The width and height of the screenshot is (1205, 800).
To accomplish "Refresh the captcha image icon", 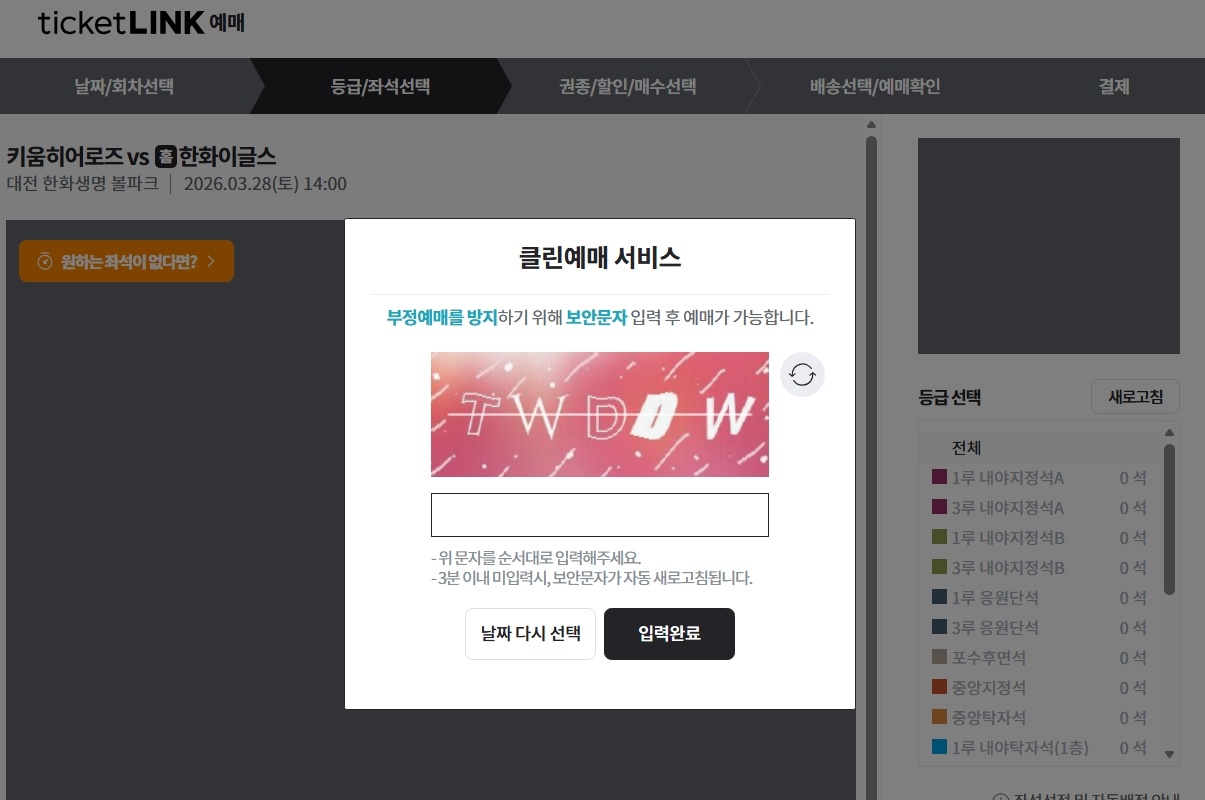I will pos(802,375).
